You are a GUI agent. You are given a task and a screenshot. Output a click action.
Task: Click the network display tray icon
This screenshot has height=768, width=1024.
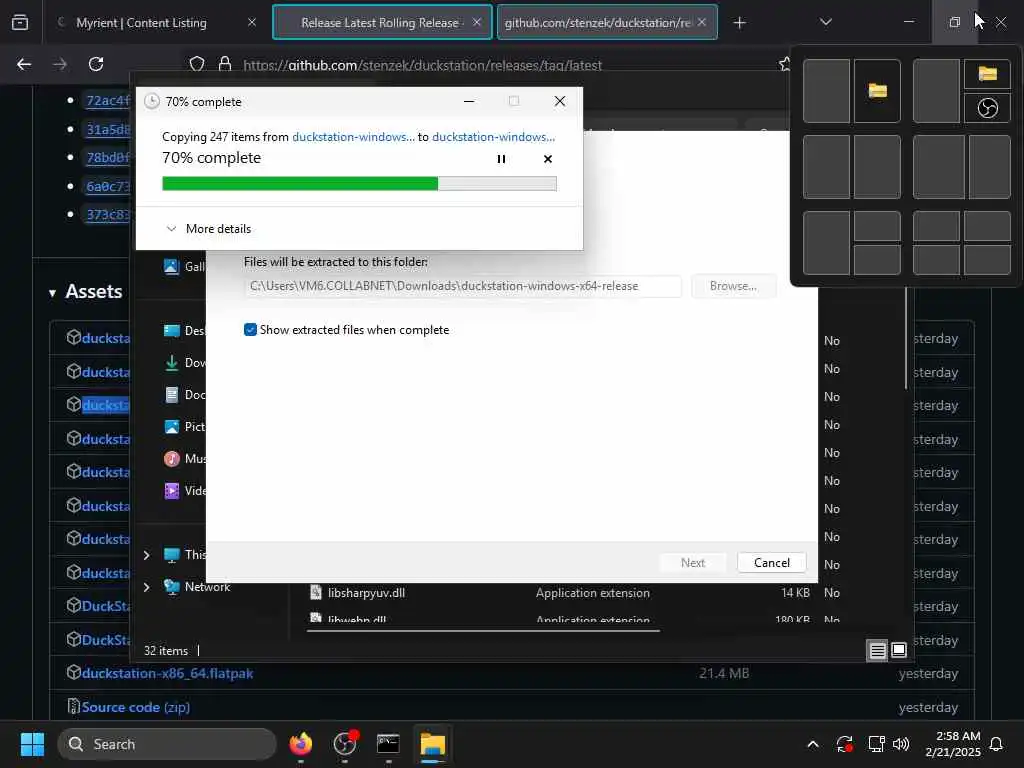tap(876, 744)
